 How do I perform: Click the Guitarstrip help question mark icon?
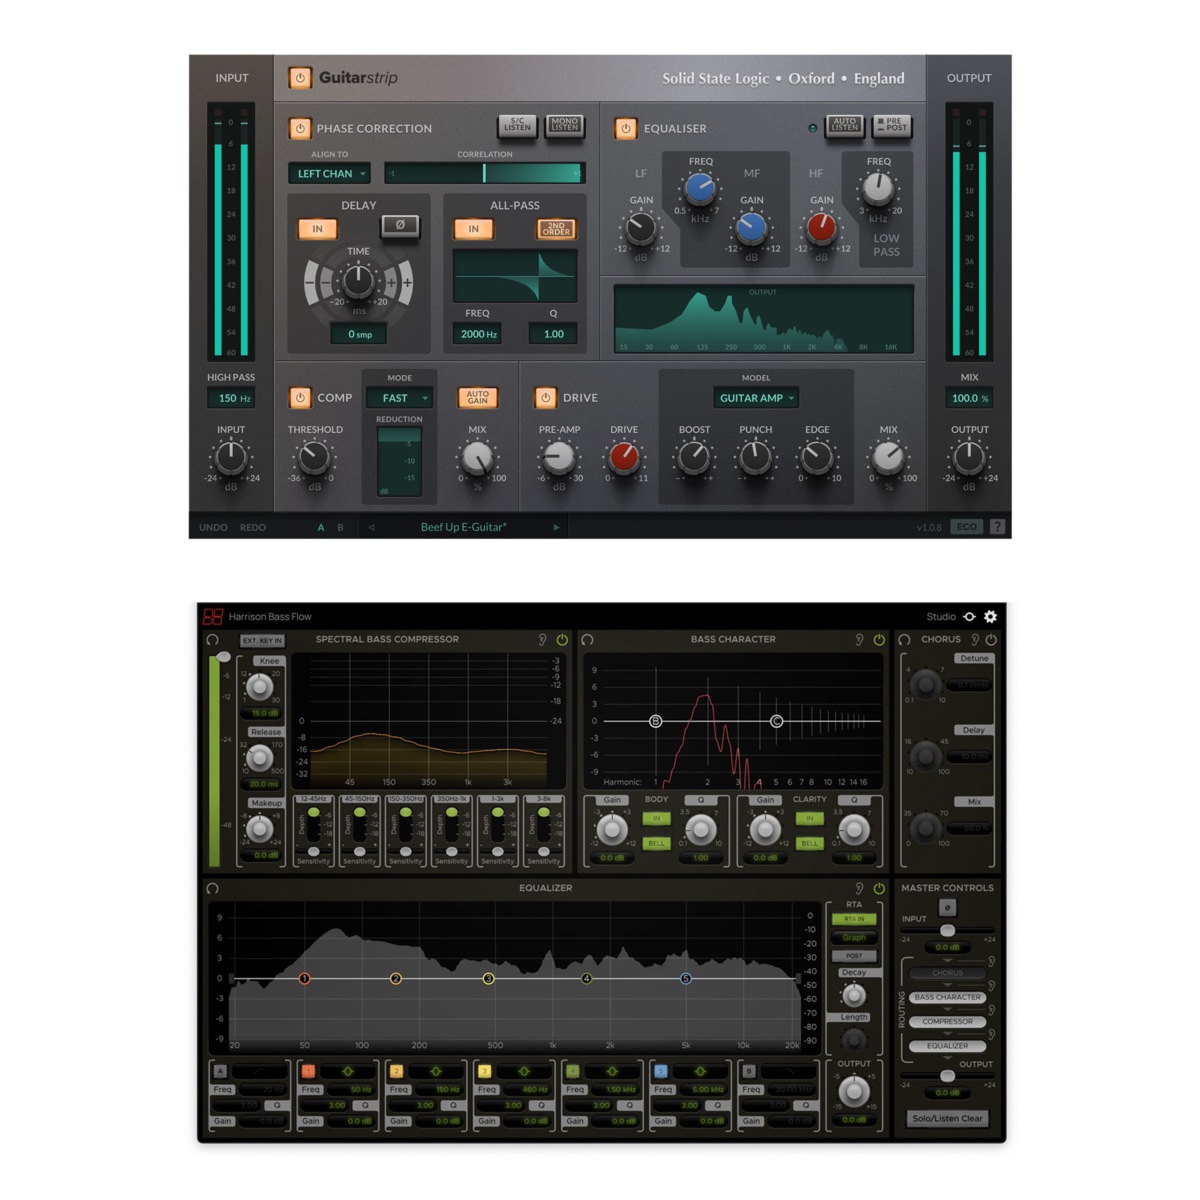click(997, 527)
